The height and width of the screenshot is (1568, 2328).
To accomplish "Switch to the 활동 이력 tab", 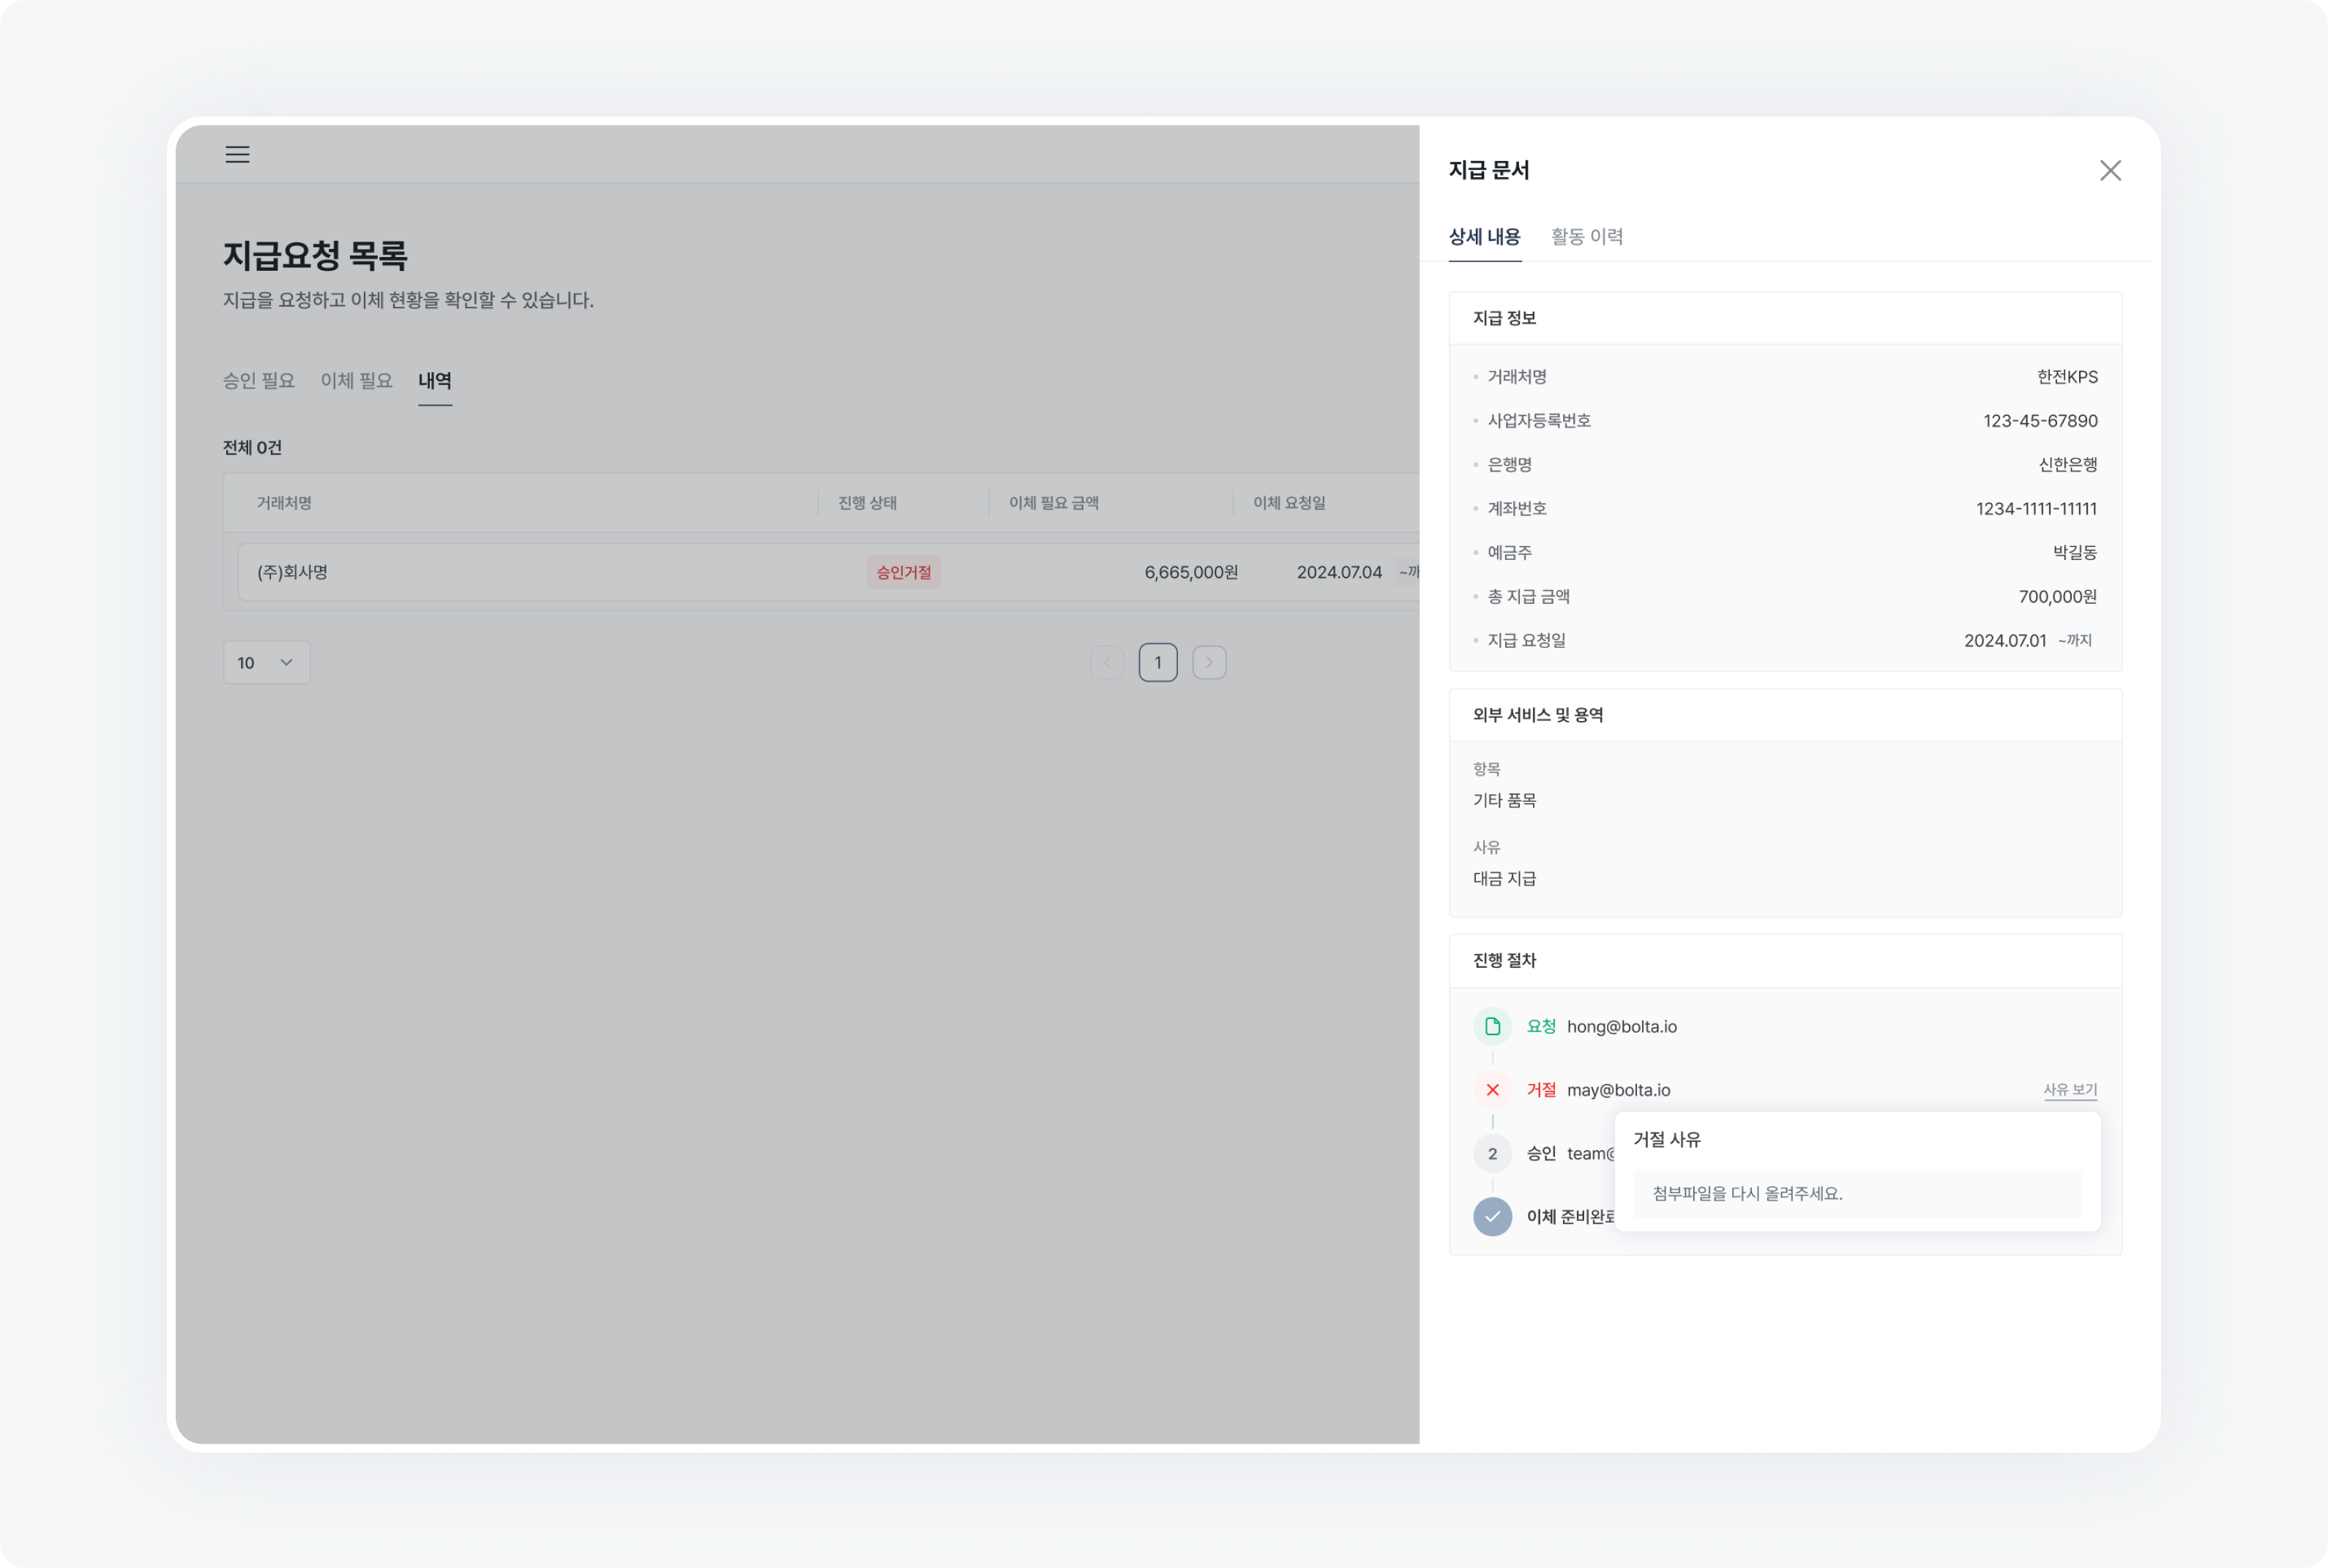I will (1586, 236).
